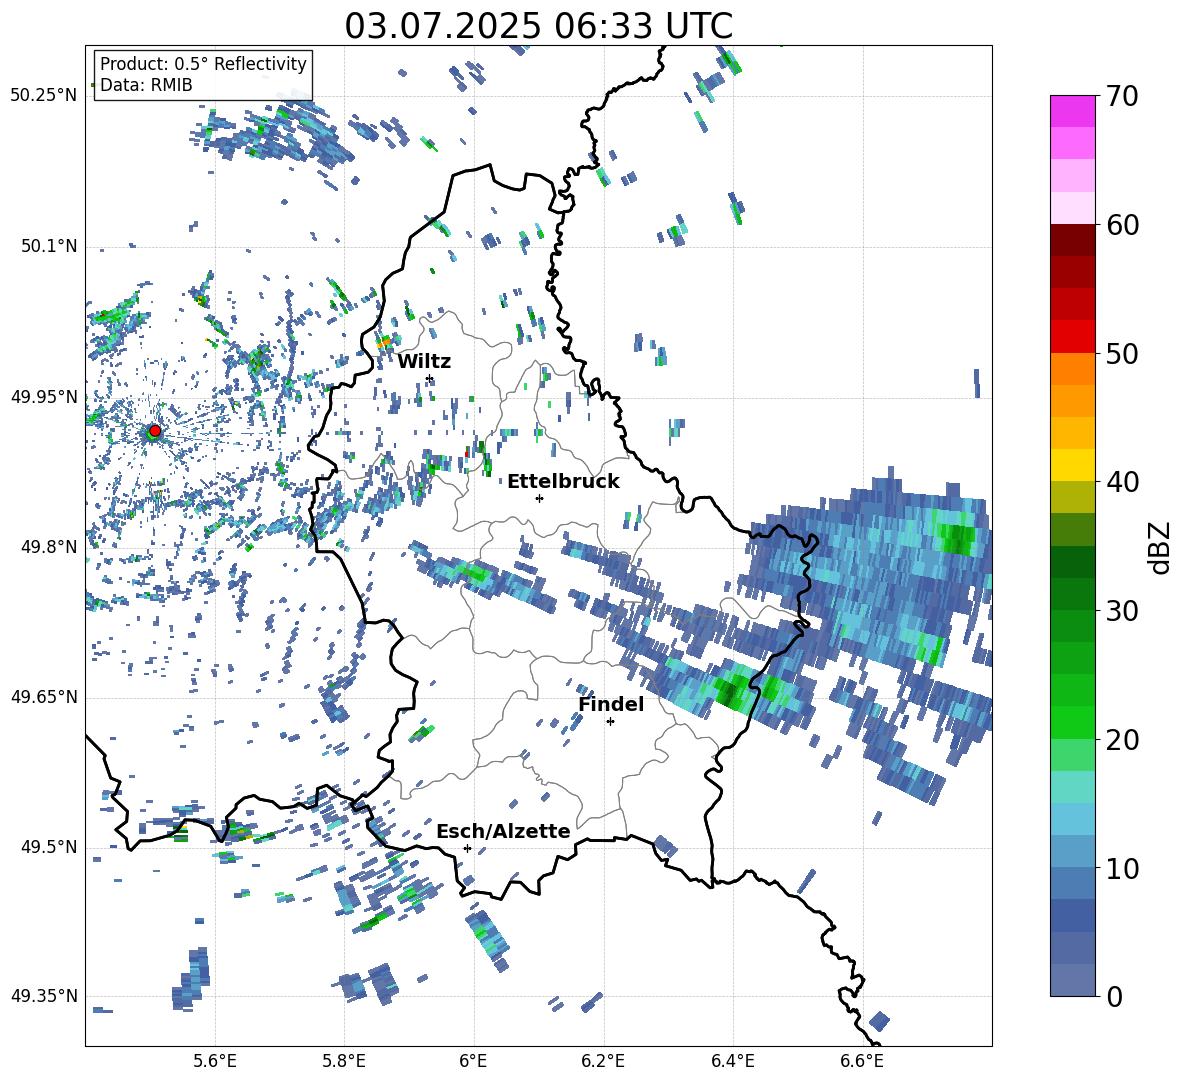Click the colorbar tick label 40

tap(1122, 482)
